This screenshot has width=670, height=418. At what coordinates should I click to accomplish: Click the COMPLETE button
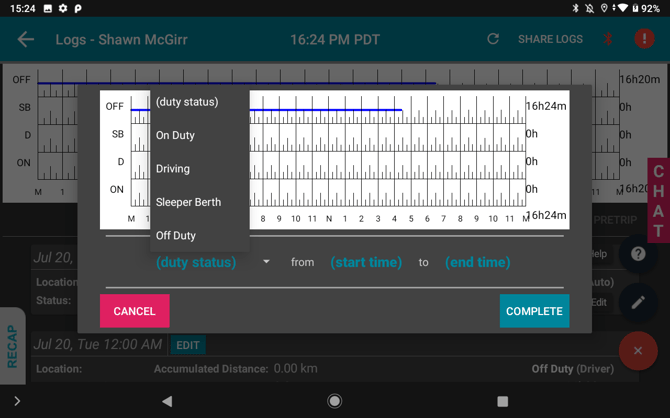pyautogui.click(x=535, y=311)
